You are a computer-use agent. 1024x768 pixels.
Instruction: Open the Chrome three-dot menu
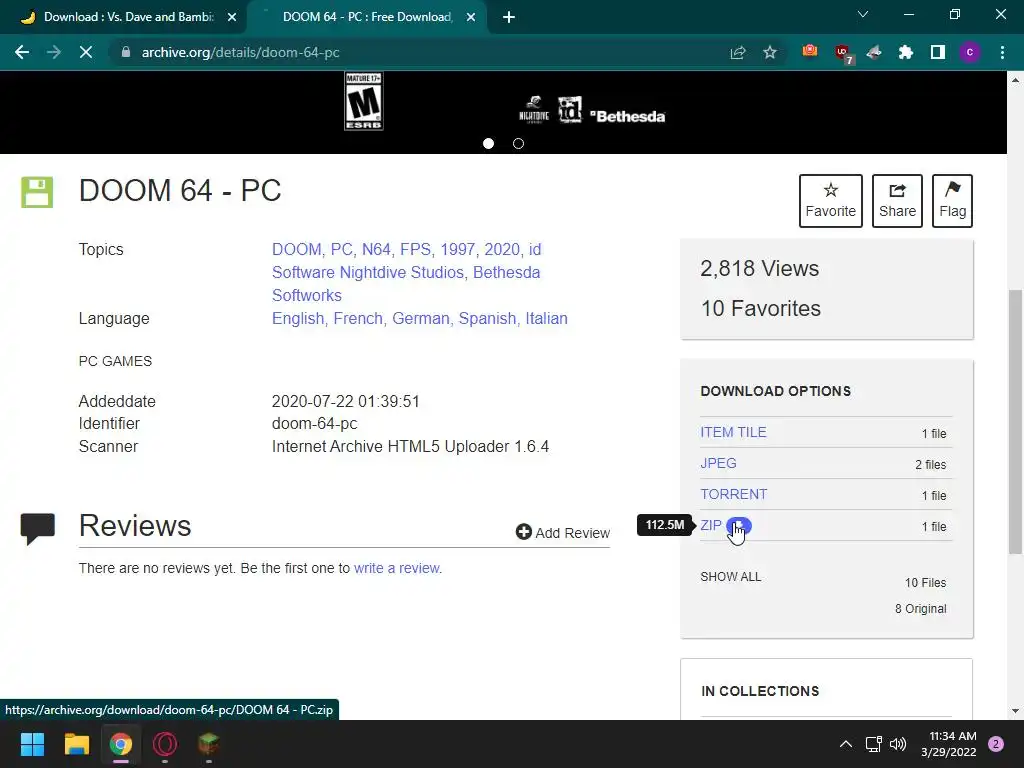click(x=1002, y=52)
